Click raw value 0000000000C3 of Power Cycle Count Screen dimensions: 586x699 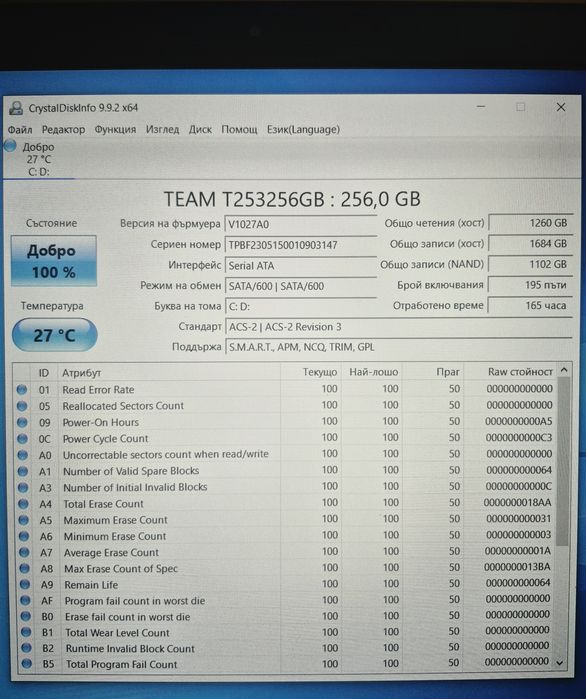tap(519, 438)
